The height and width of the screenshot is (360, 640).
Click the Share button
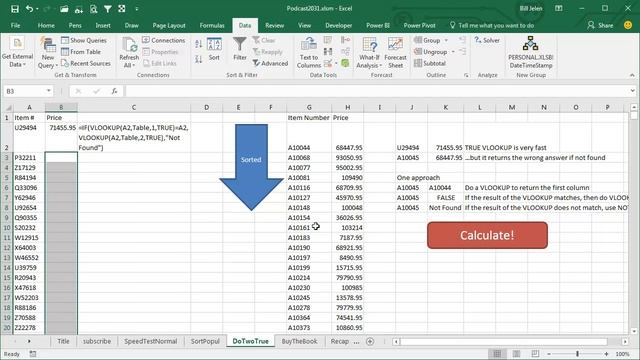(600, 25)
